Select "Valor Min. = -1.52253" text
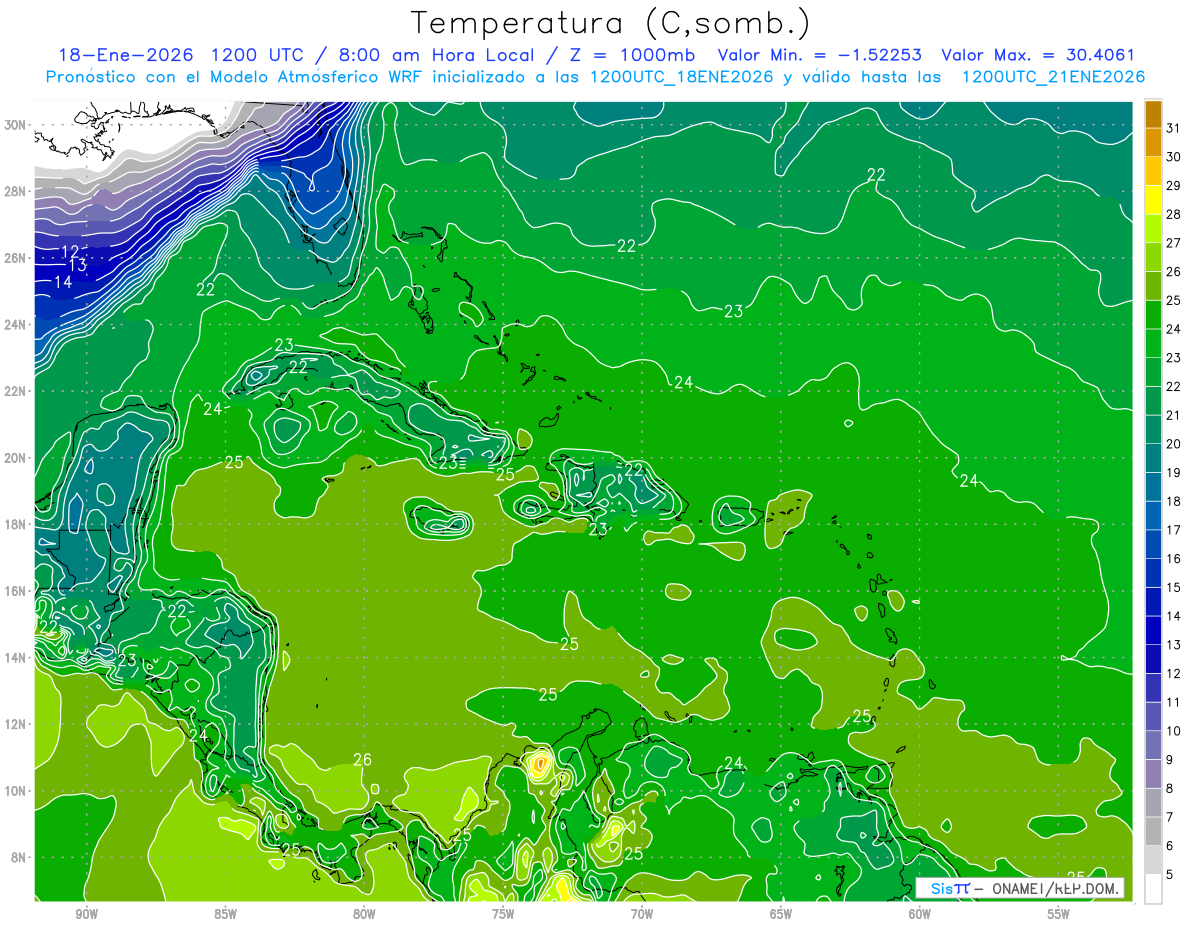Screen dimensions: 1200x927 point(820,55)
